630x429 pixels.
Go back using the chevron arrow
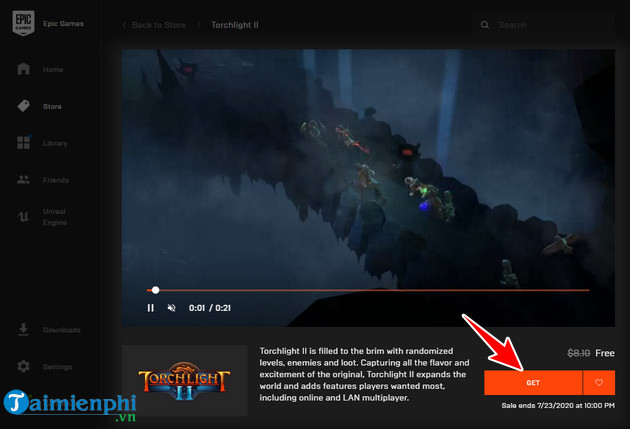124,25
